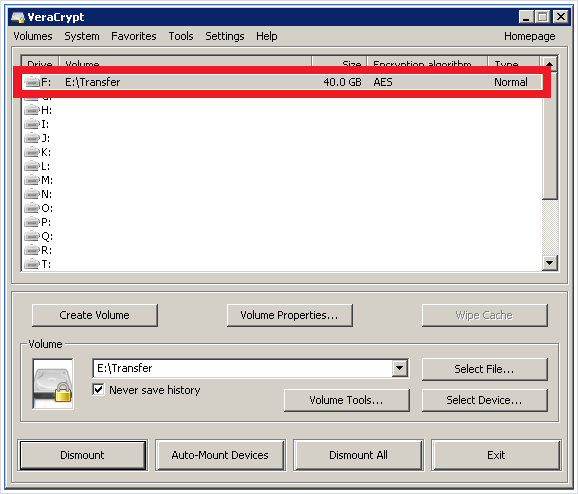The image size is (578, 494).
Task: Select drive N: icon in list
Action: pyautogui.click(x=32, y=194)
